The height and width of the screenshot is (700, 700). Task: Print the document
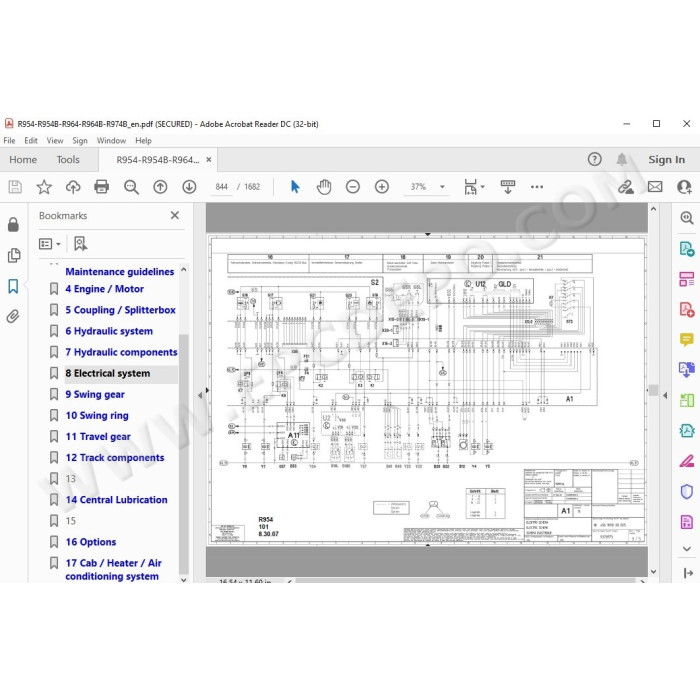coord(101,187)
